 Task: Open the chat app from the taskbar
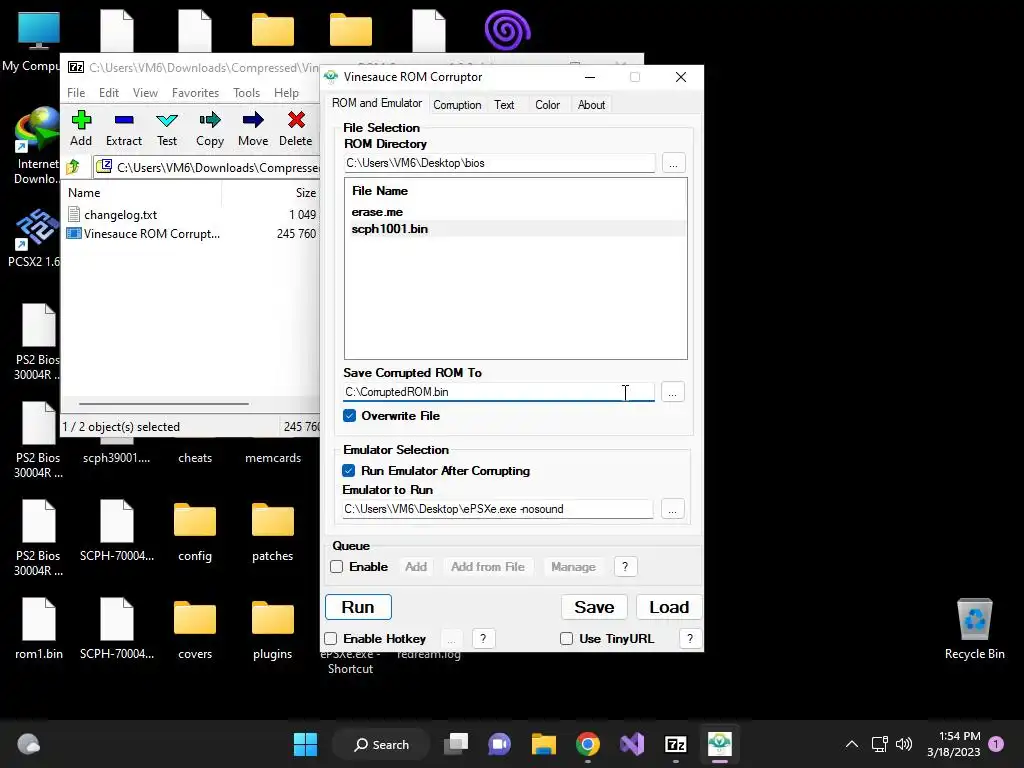coord(500,744)
